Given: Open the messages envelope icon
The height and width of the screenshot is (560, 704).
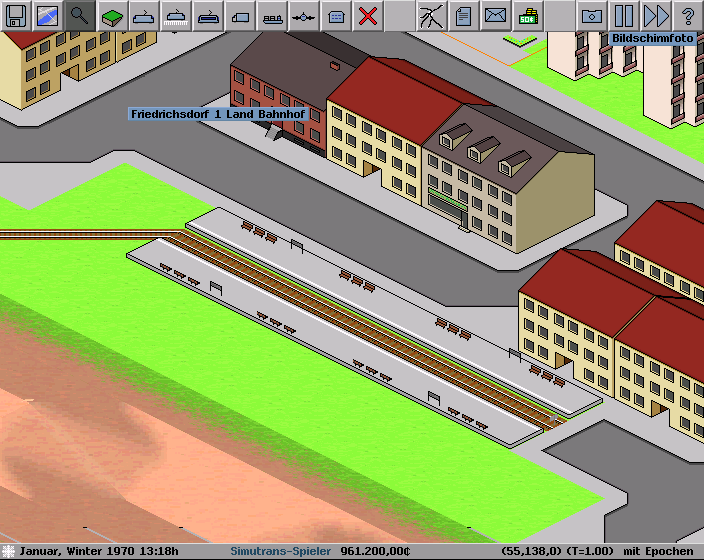Looking at the screenshot, I should tap(495, 15).
